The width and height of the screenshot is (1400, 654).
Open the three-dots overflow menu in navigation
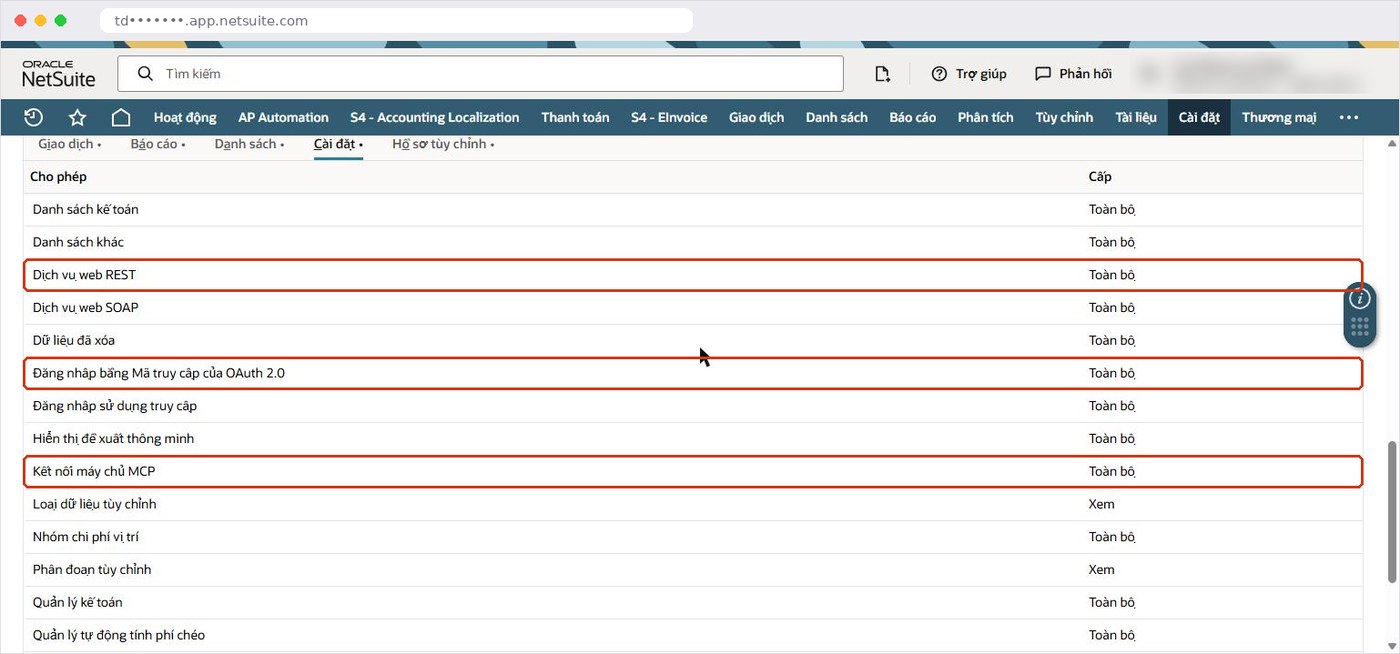1349,117
